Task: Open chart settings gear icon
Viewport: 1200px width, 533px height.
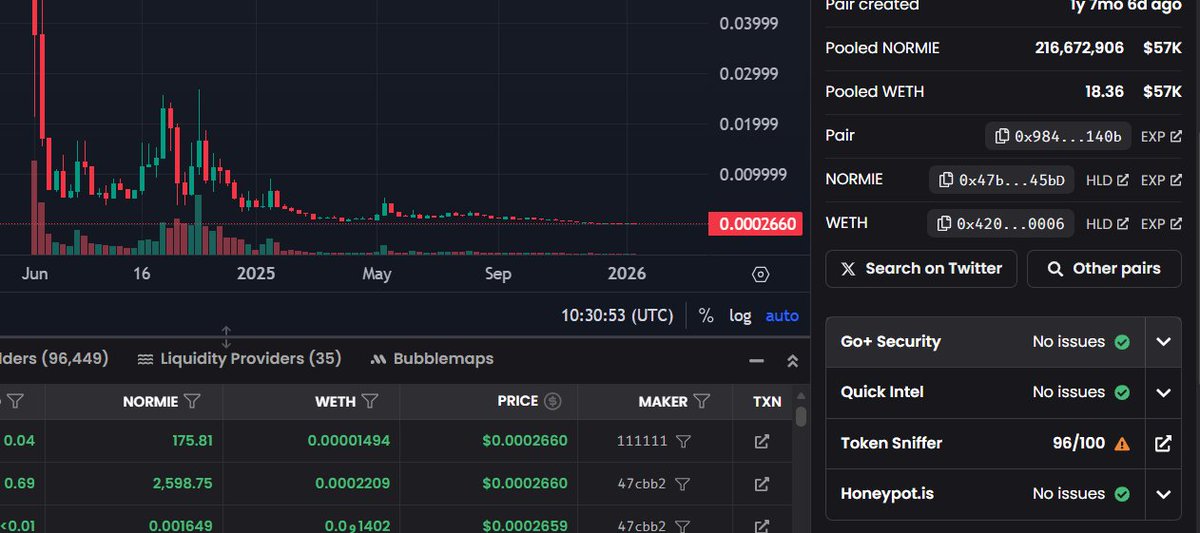Action: tap(760, 274)
